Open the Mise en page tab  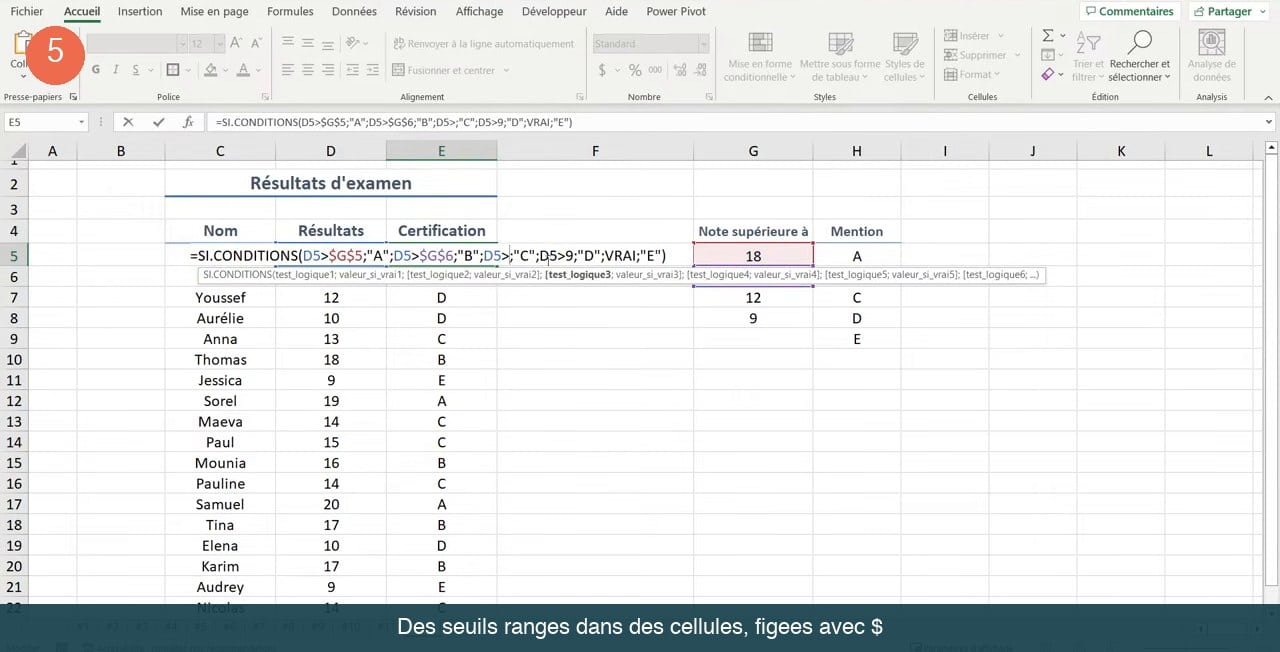click(x=215, y=12)
